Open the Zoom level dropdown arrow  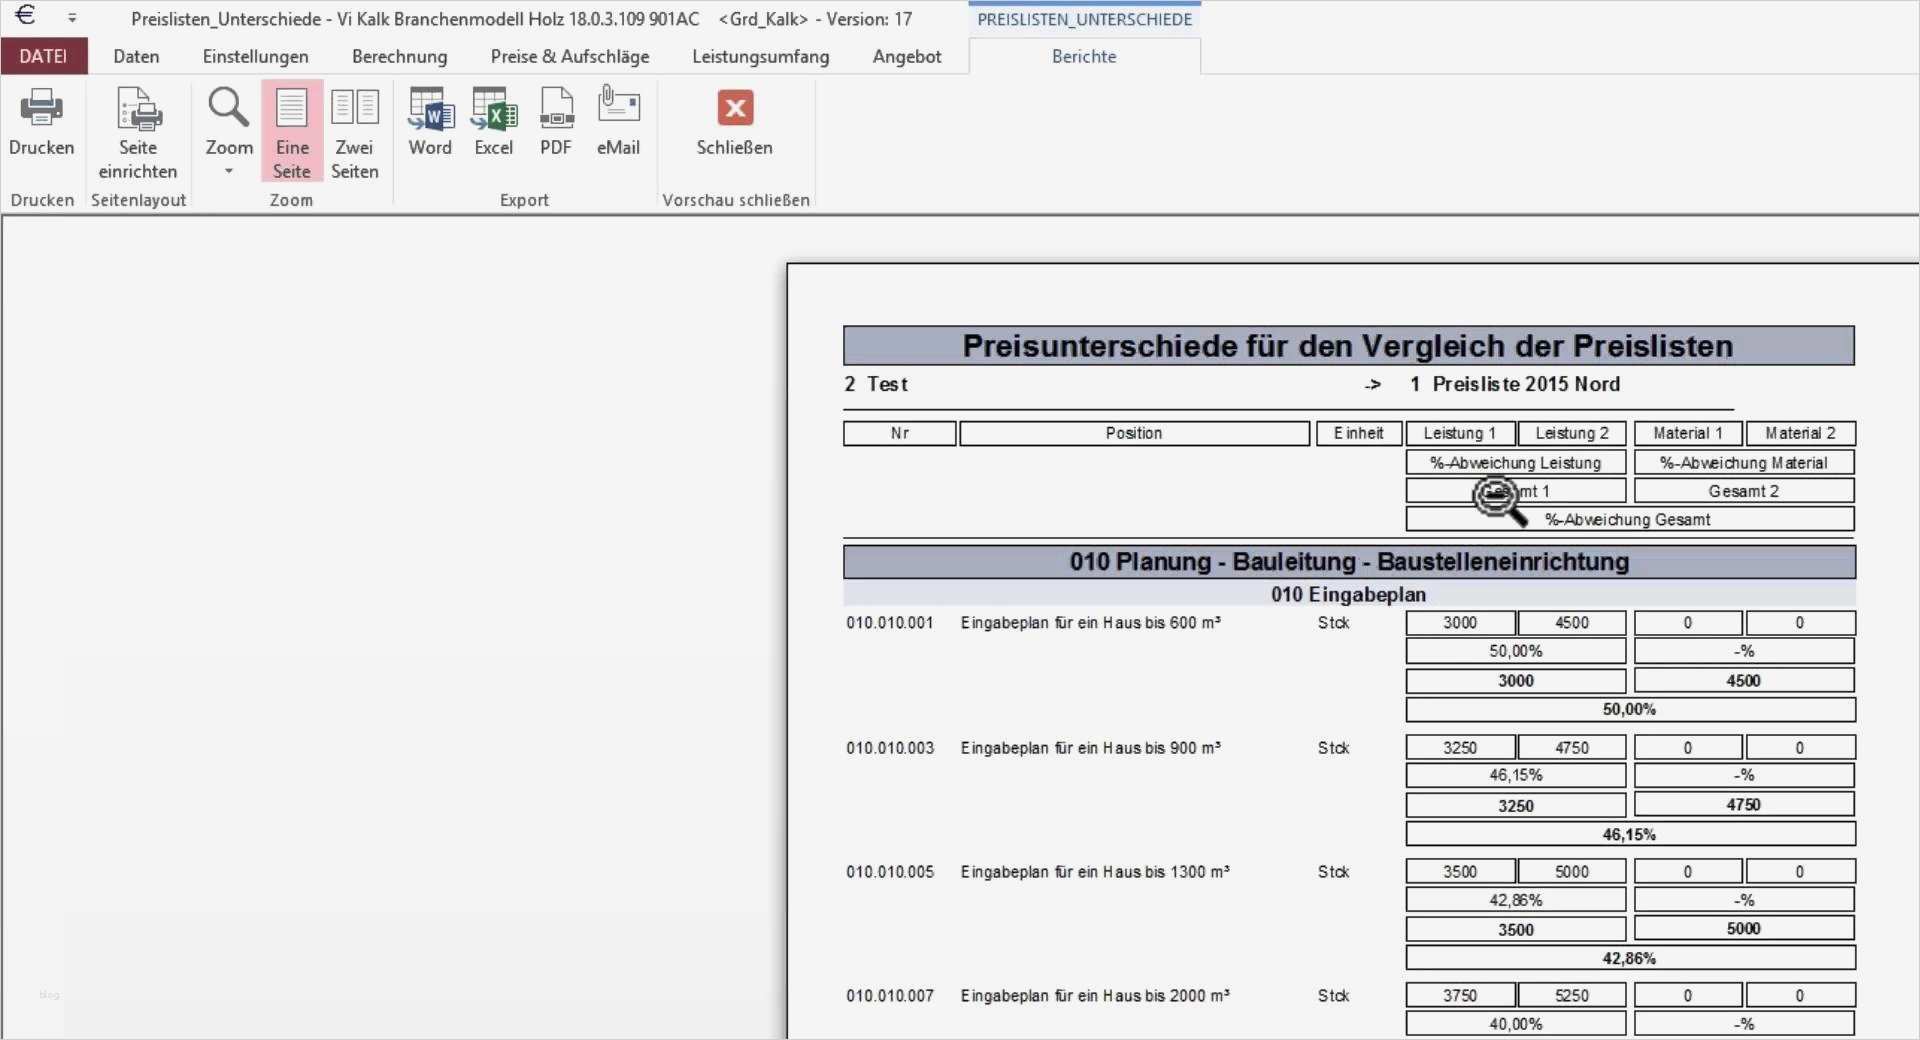click(x=228, y=170)
